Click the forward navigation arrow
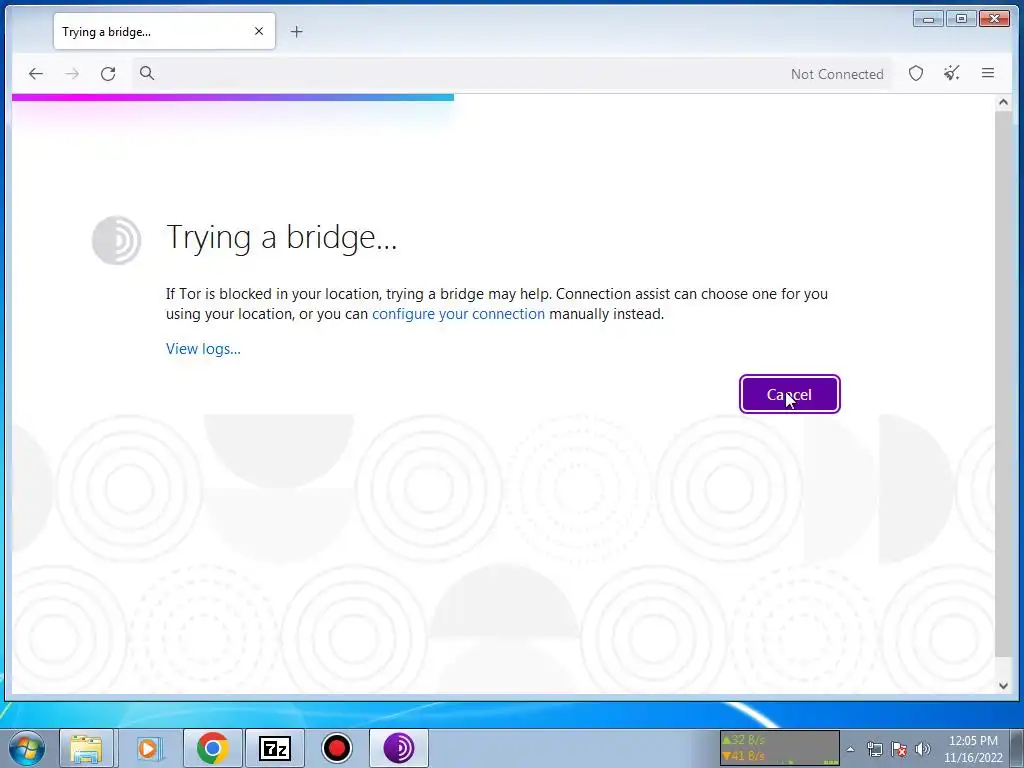The image size is (1024, 768). [x=72, y=74]
